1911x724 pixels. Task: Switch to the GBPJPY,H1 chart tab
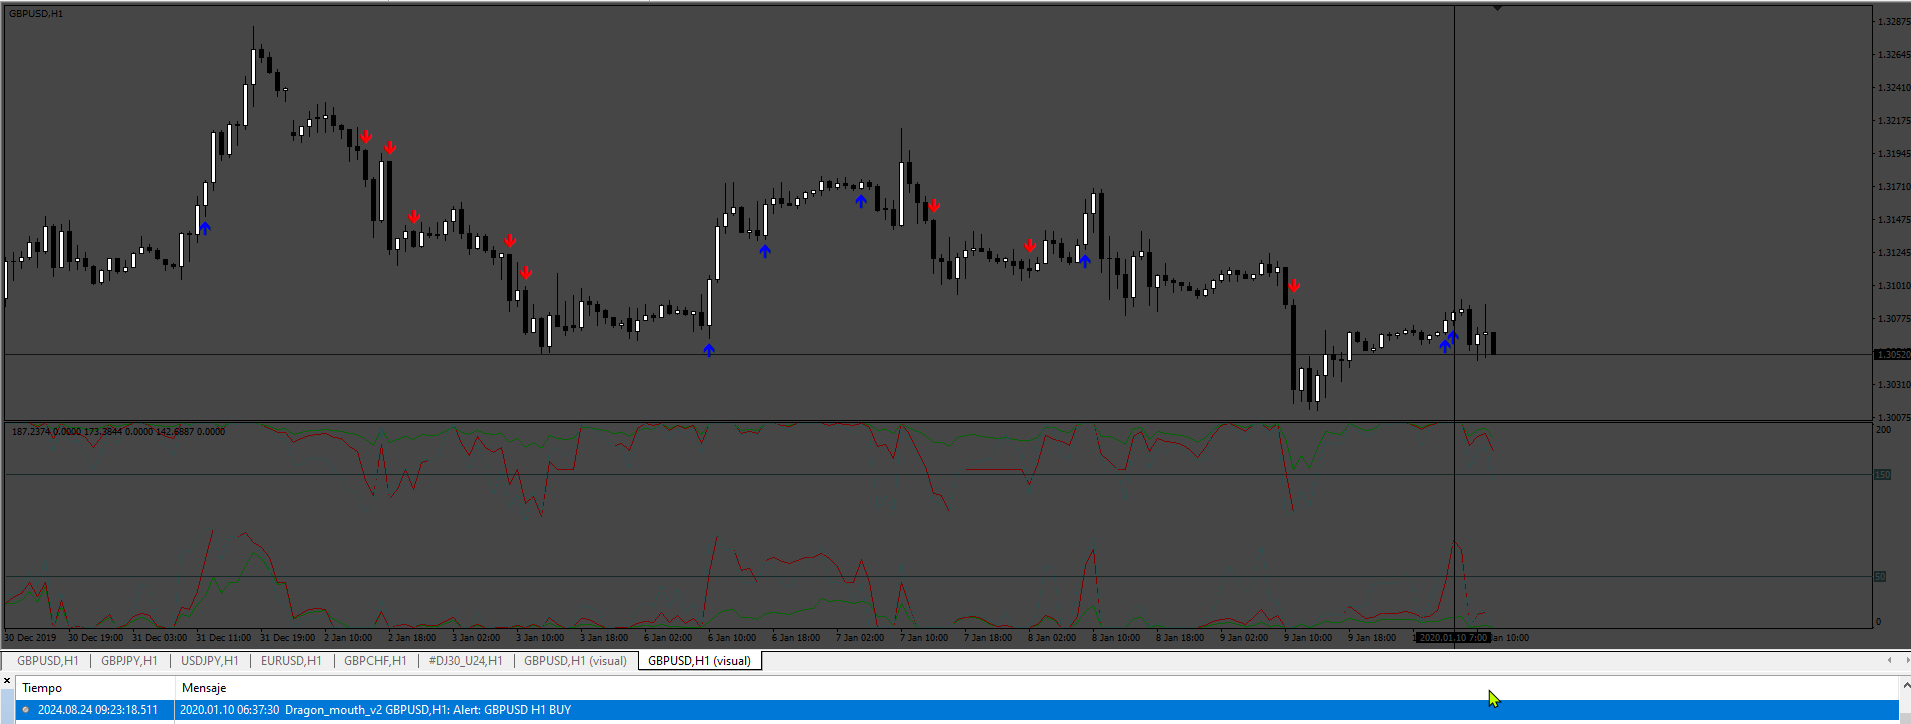point(129,661)
